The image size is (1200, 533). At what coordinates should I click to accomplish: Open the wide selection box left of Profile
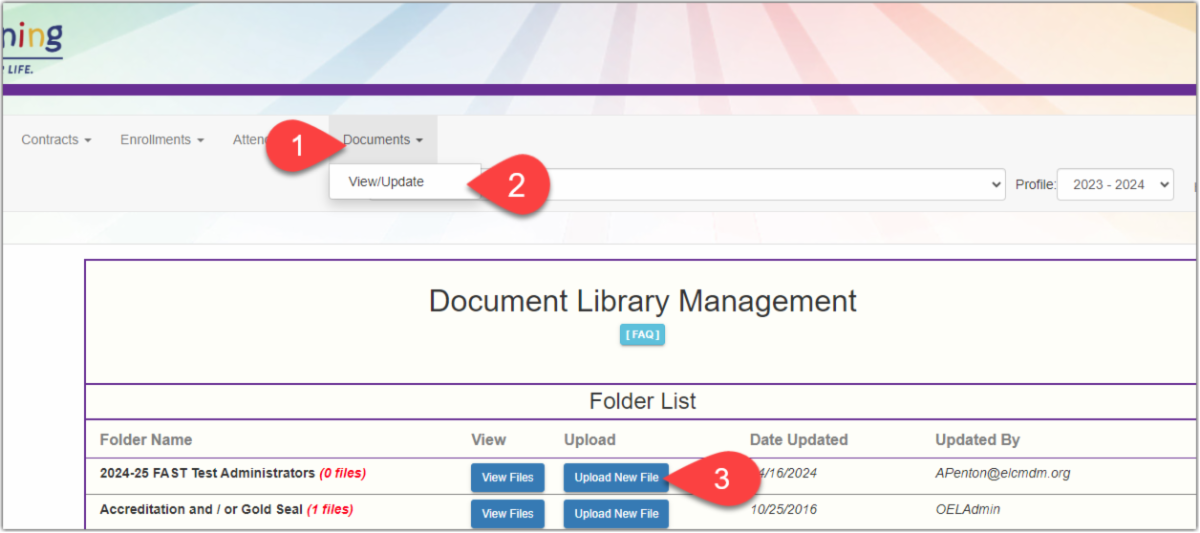tap(760, 185)
